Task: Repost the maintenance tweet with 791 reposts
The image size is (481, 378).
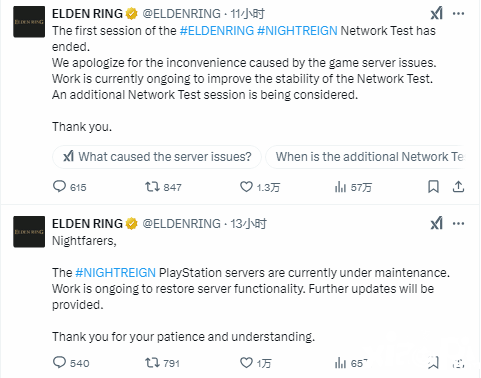Action: pos(152,363)
